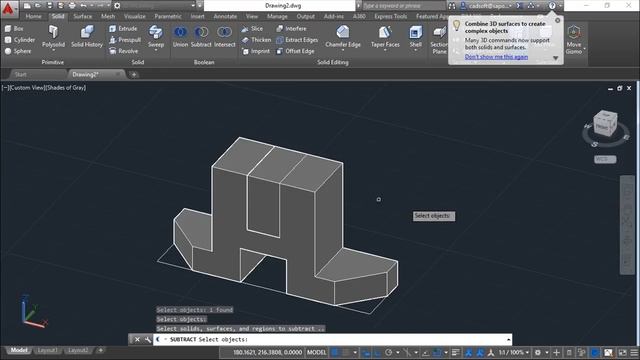Click the Move Gizmo icon
Viewport: 640px width, 360px height.
tap(573, 39)
